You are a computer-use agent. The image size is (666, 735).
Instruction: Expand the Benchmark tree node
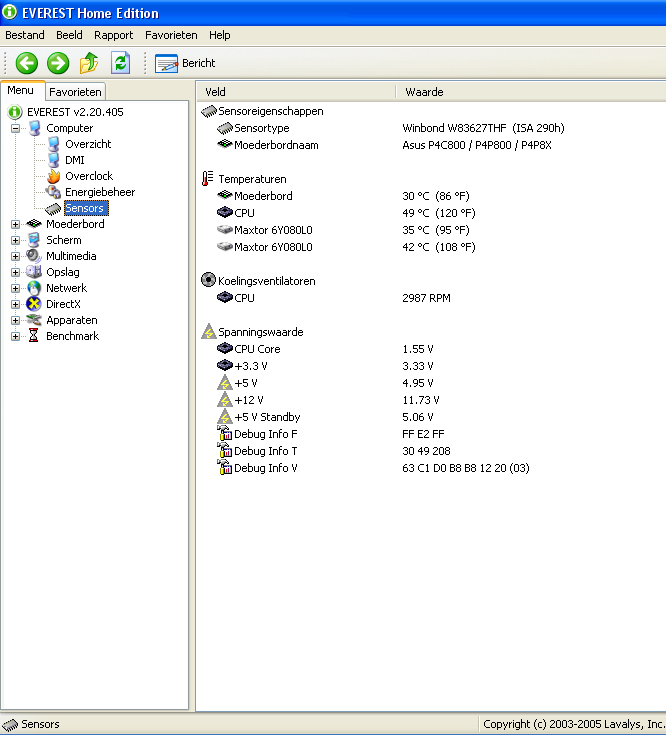[15, 337]
